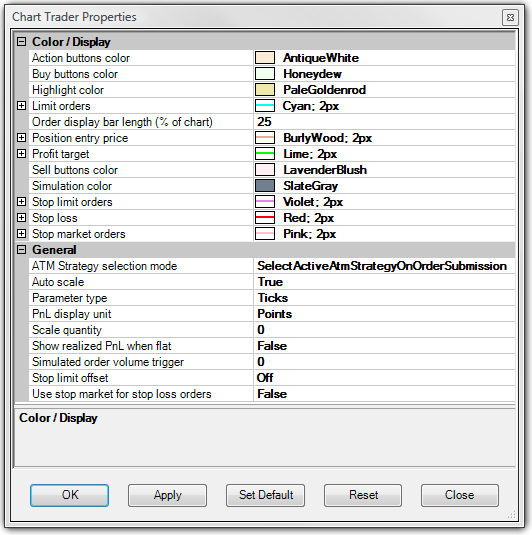Screen dimensions: 532x535
Task: Select the Buy buttons color row label
Action: pos(75,74)
